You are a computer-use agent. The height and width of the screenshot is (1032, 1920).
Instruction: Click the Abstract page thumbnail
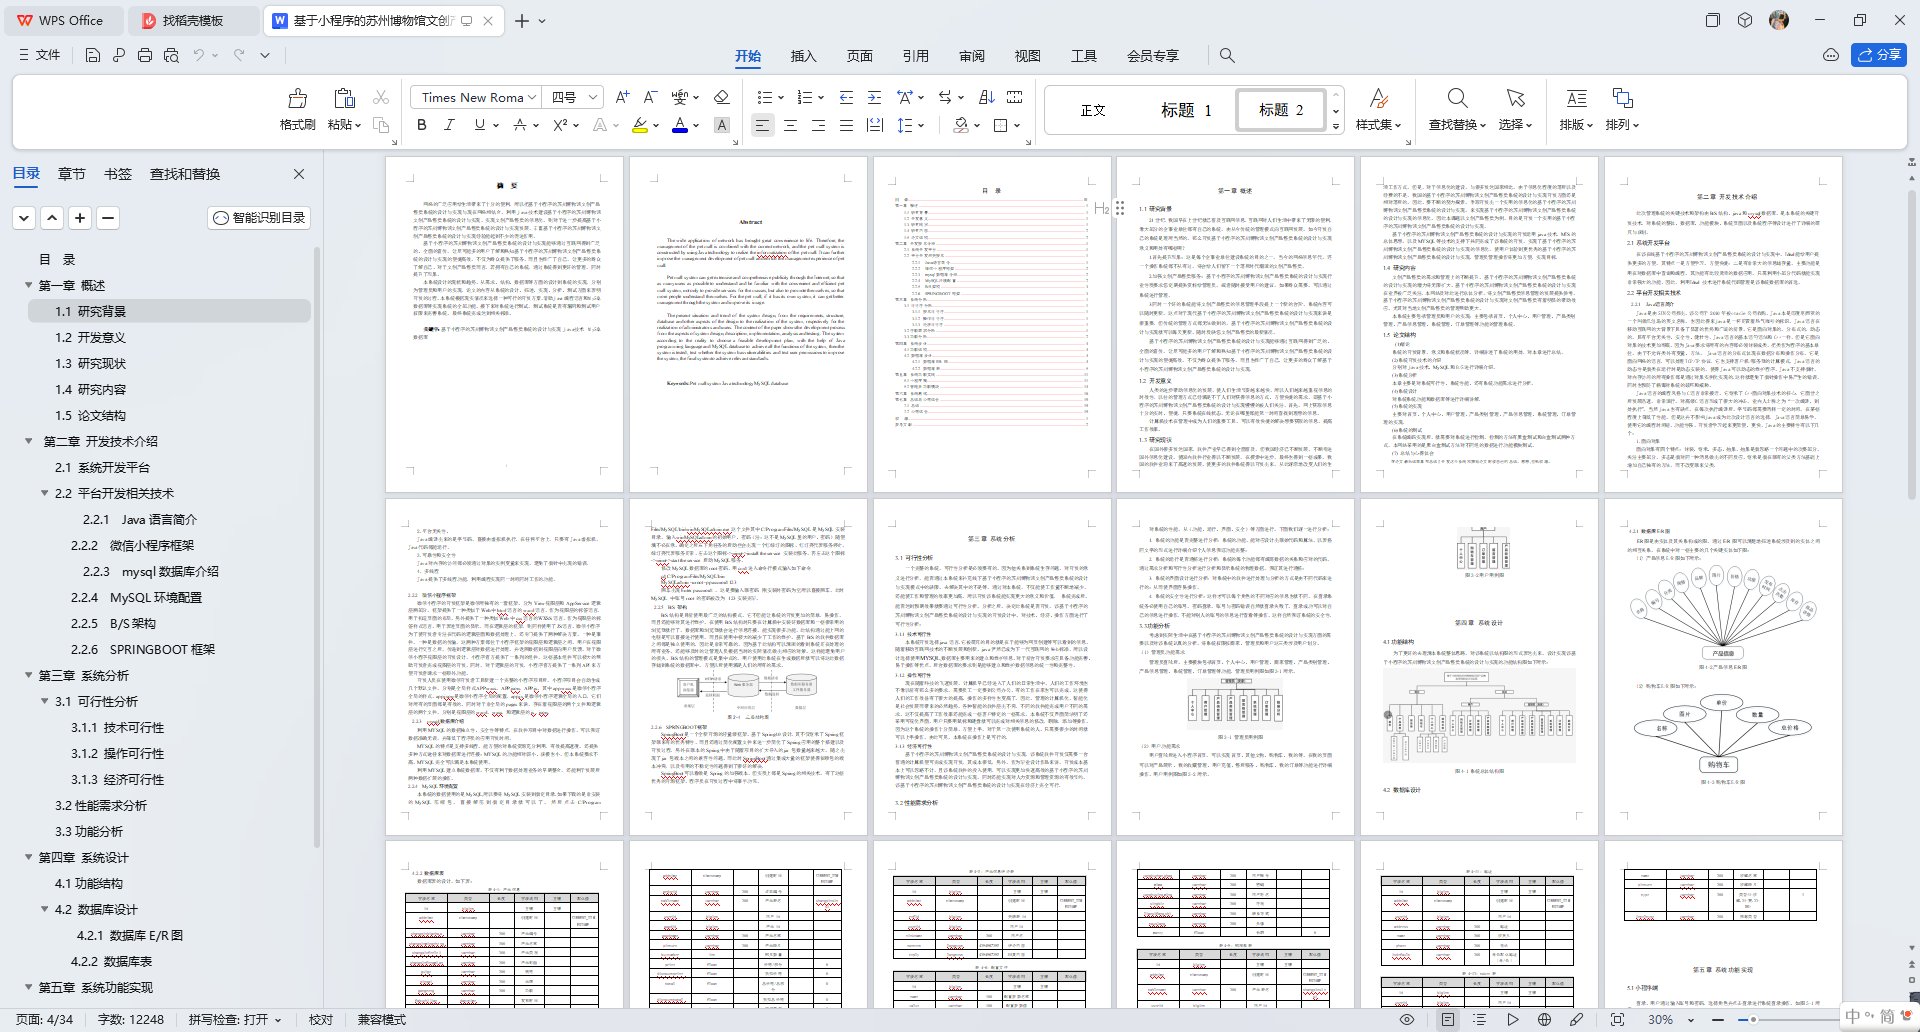(x=748, y=324)
